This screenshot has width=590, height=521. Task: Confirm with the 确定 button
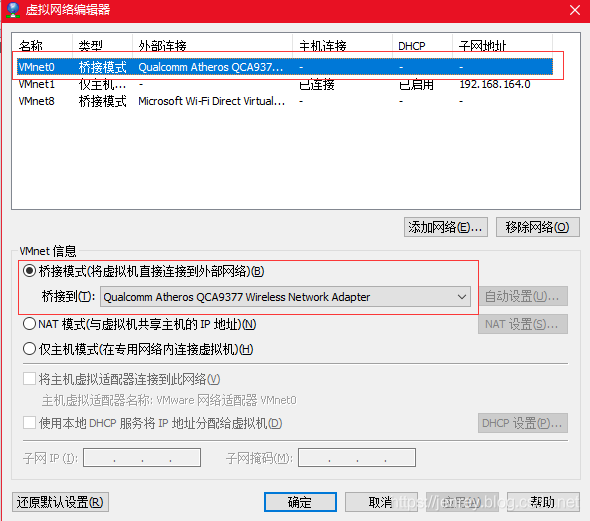(300, 502)
